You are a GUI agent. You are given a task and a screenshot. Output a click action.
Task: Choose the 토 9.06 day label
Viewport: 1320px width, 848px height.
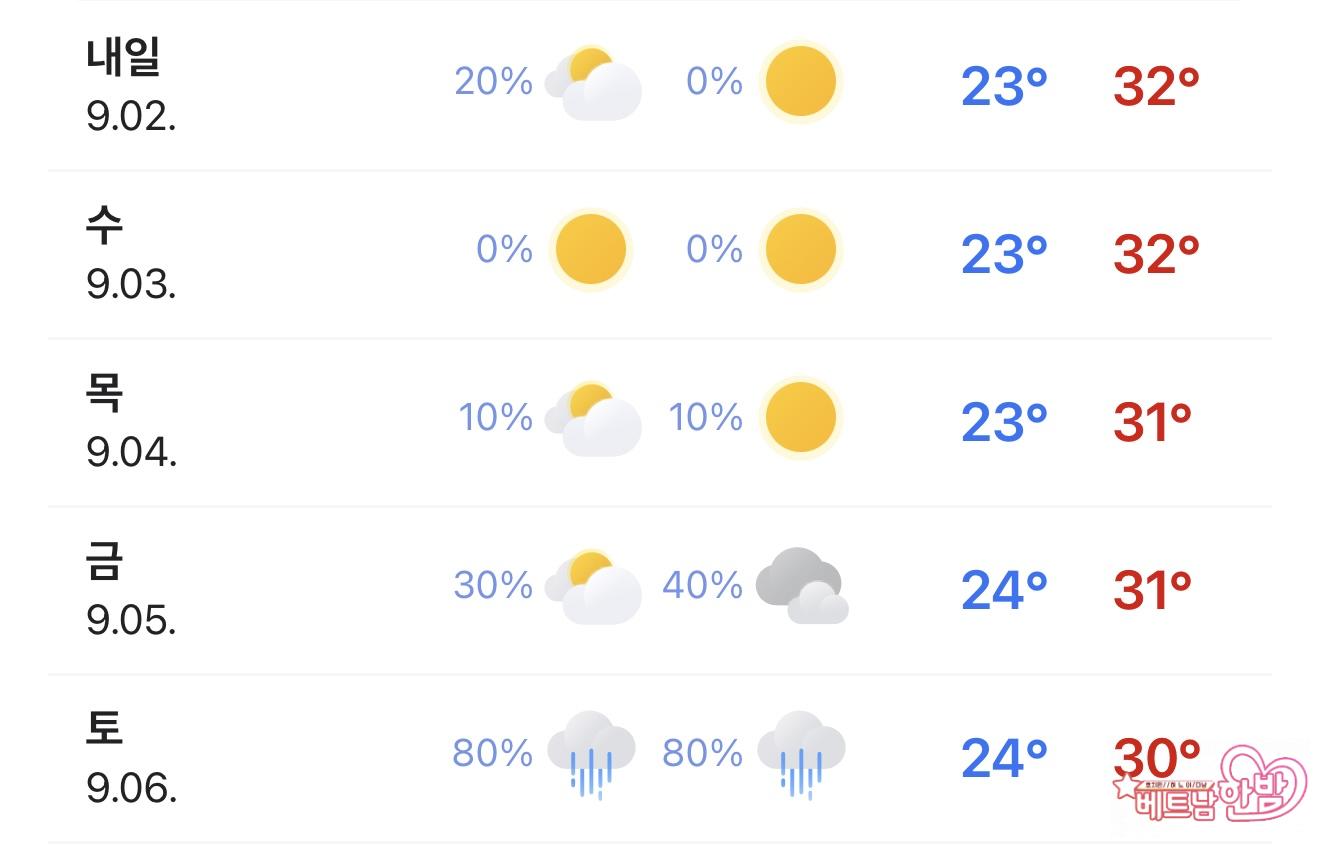click(x=131, y=758)
